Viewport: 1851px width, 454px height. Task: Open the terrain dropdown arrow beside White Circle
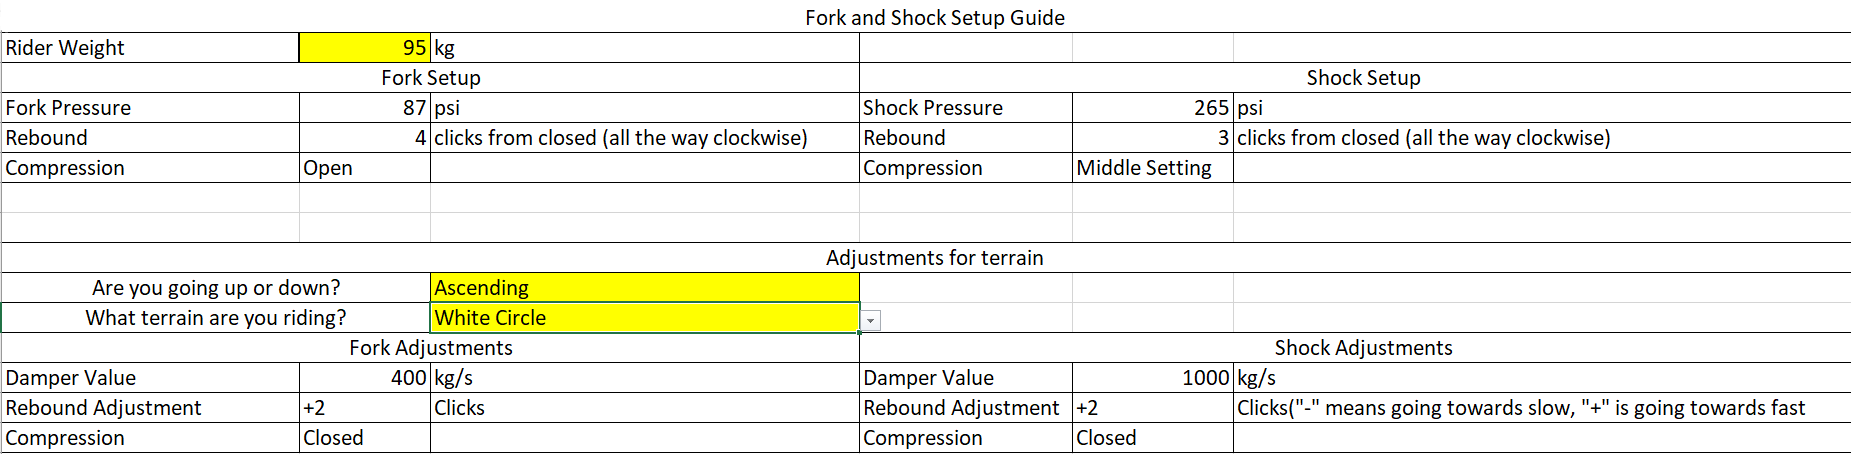click(871, 321)
